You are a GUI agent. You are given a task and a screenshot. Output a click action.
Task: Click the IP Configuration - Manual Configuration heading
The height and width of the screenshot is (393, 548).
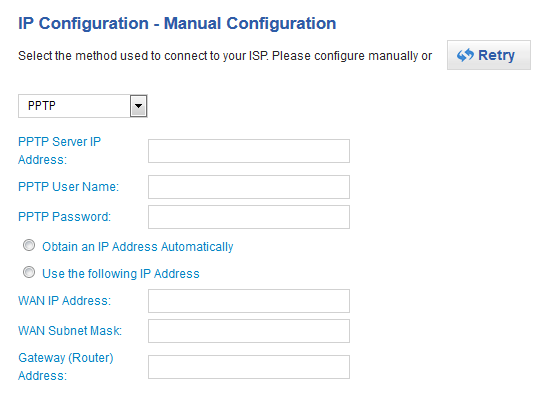point(177,23)
